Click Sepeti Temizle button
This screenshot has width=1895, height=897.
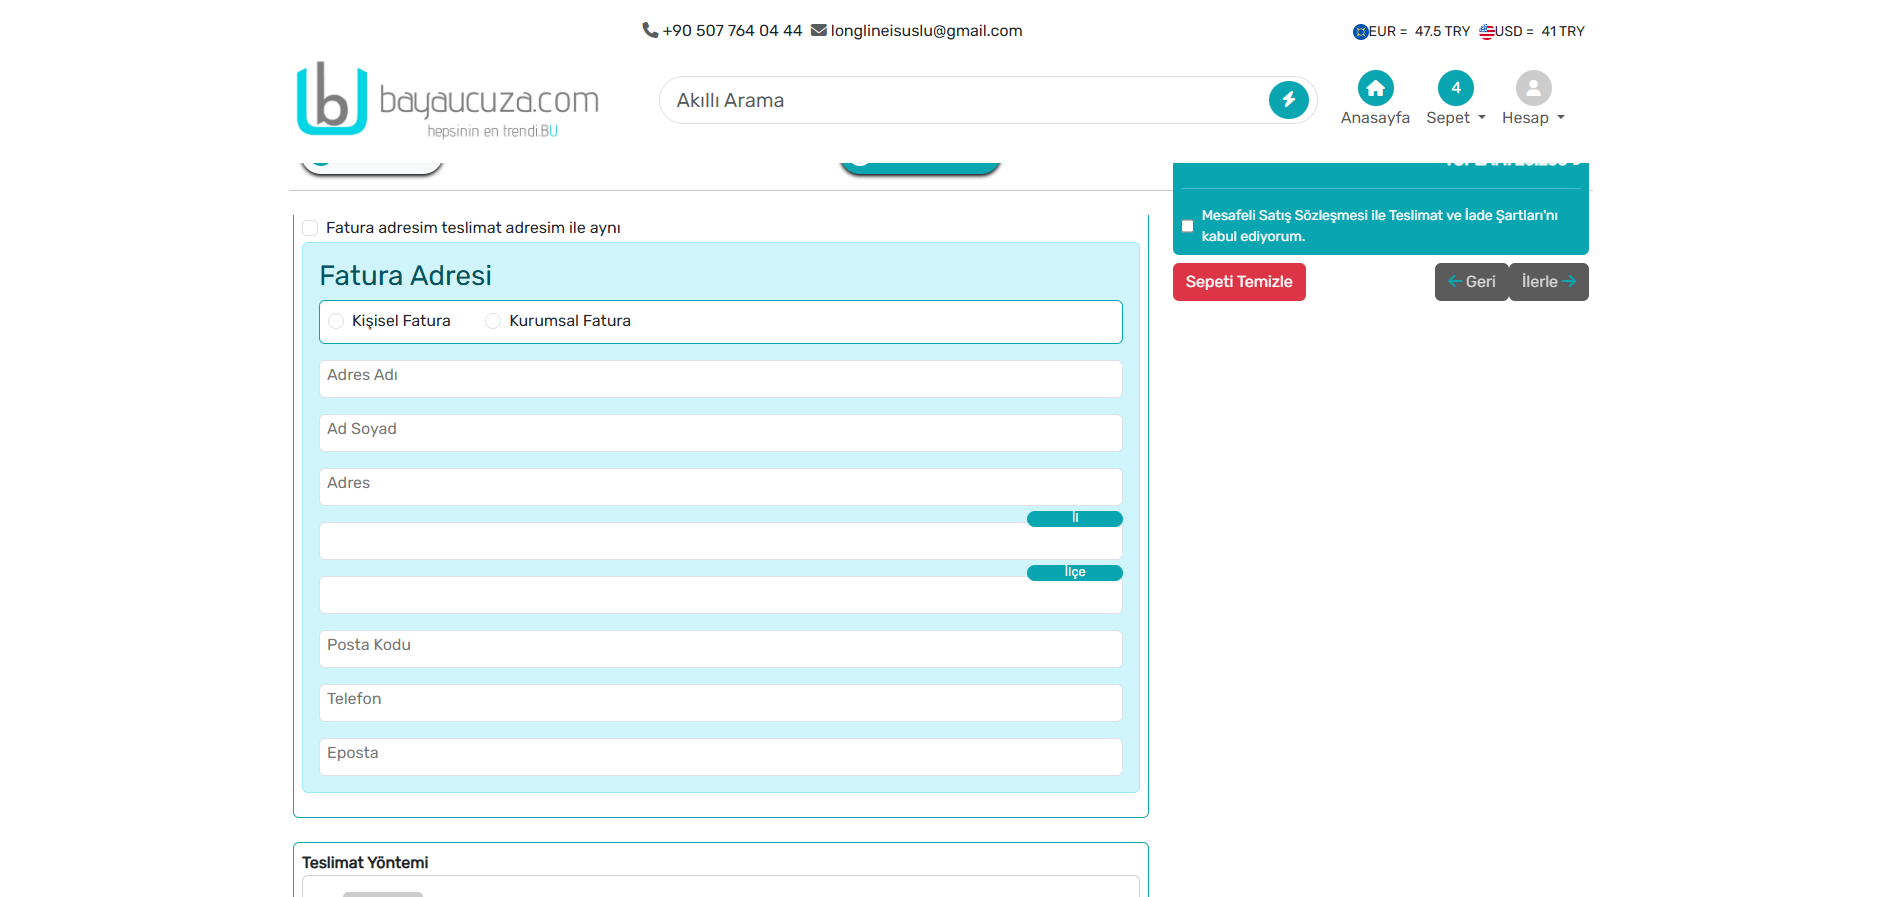pos(1239,282)
